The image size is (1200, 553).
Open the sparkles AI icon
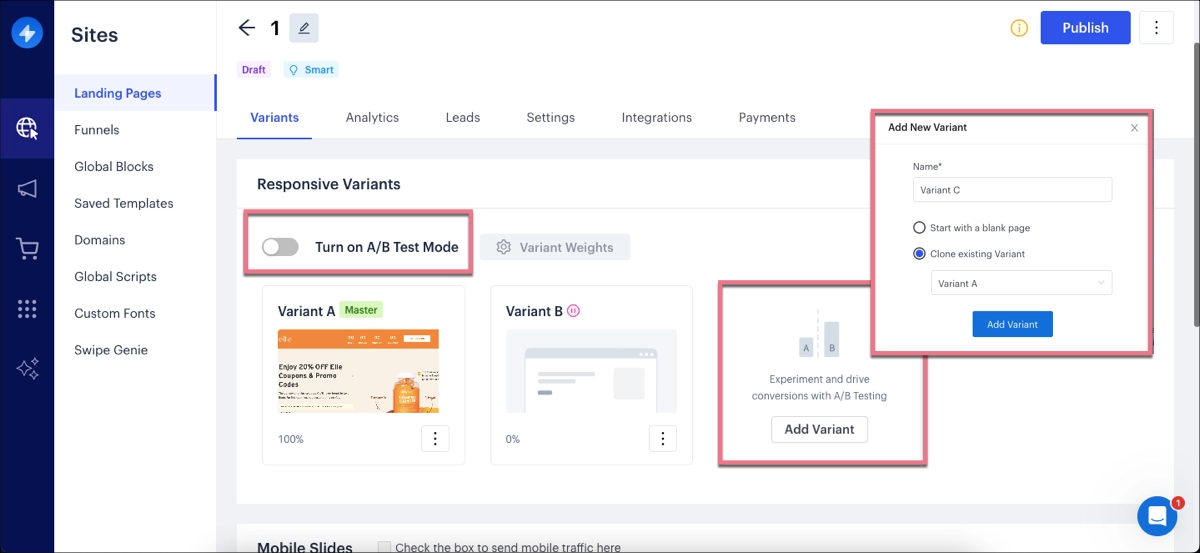pos(27,369)
